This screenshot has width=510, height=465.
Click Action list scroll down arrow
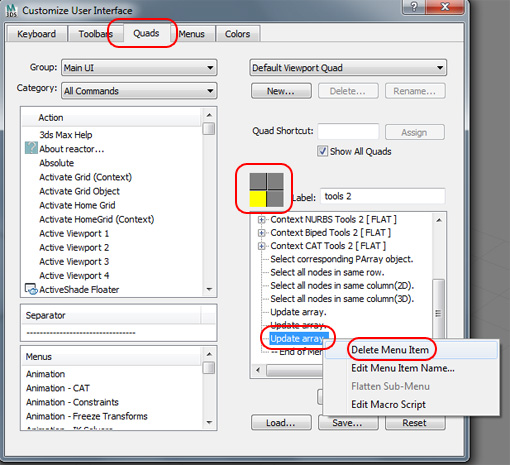pos(209,289)
